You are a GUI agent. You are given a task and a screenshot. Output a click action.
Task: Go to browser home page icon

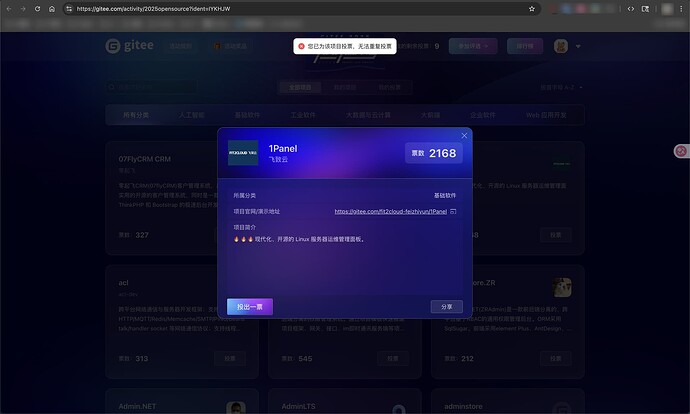coord(52,8)
